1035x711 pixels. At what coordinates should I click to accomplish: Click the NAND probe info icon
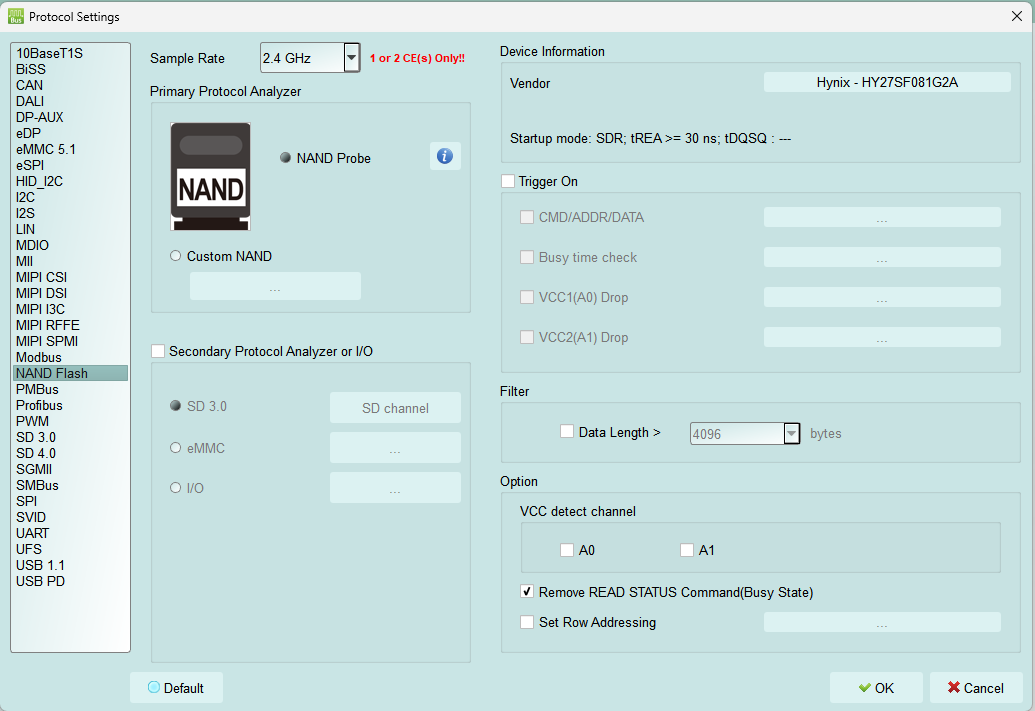[x=445, y=156]
